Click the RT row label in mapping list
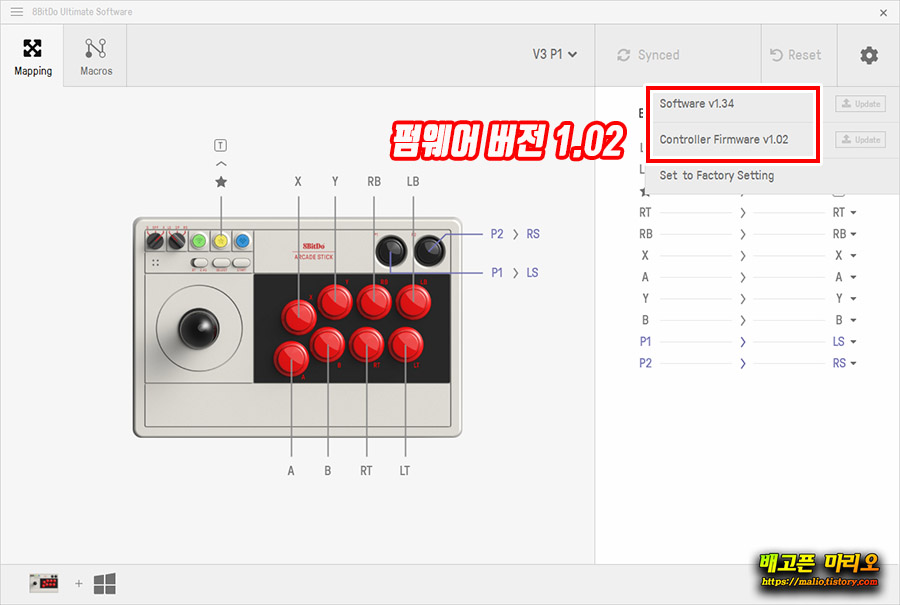The height and width of the screenshot is (605, 900). tap(645, 212)
